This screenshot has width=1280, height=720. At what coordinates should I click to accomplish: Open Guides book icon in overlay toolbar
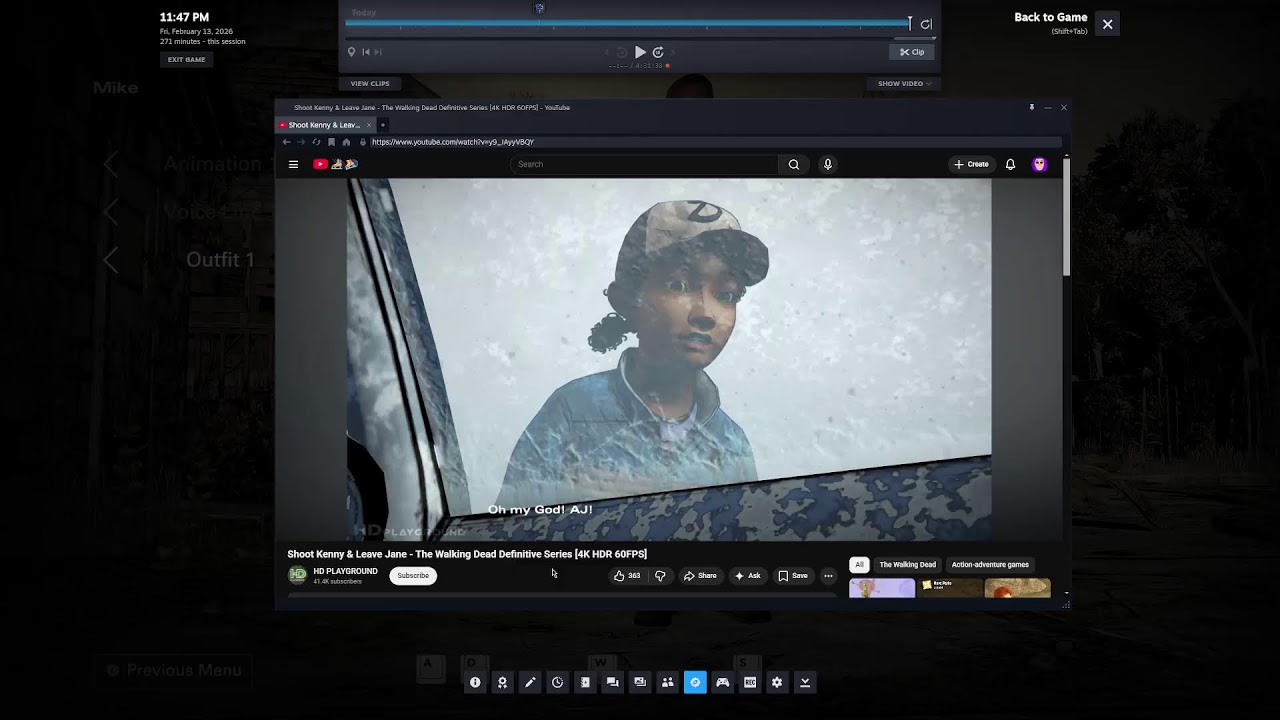pyautogui.click(x=585, y=682)
